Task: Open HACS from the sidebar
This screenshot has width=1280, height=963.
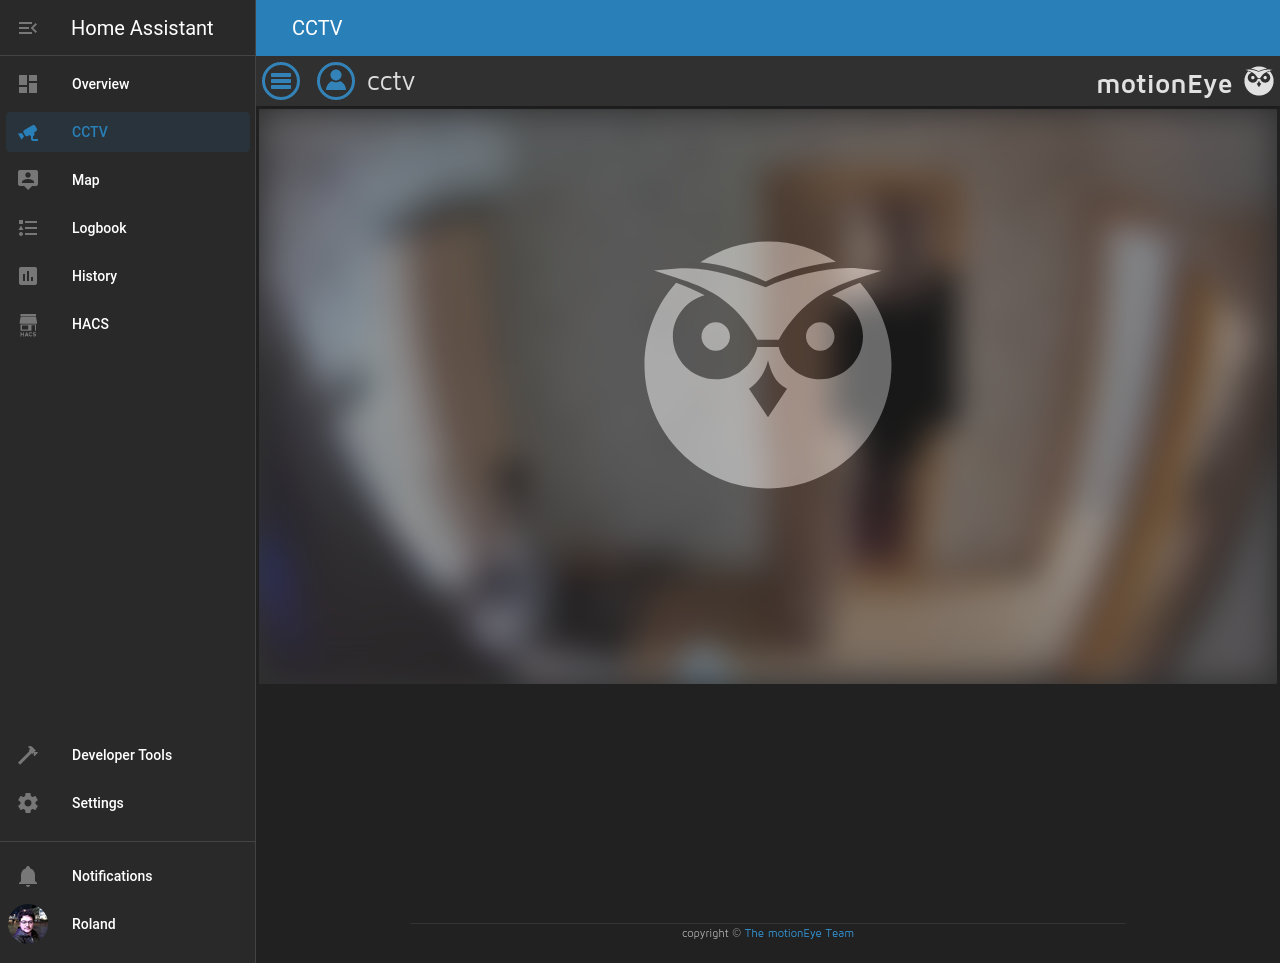Action: [128, 324]
